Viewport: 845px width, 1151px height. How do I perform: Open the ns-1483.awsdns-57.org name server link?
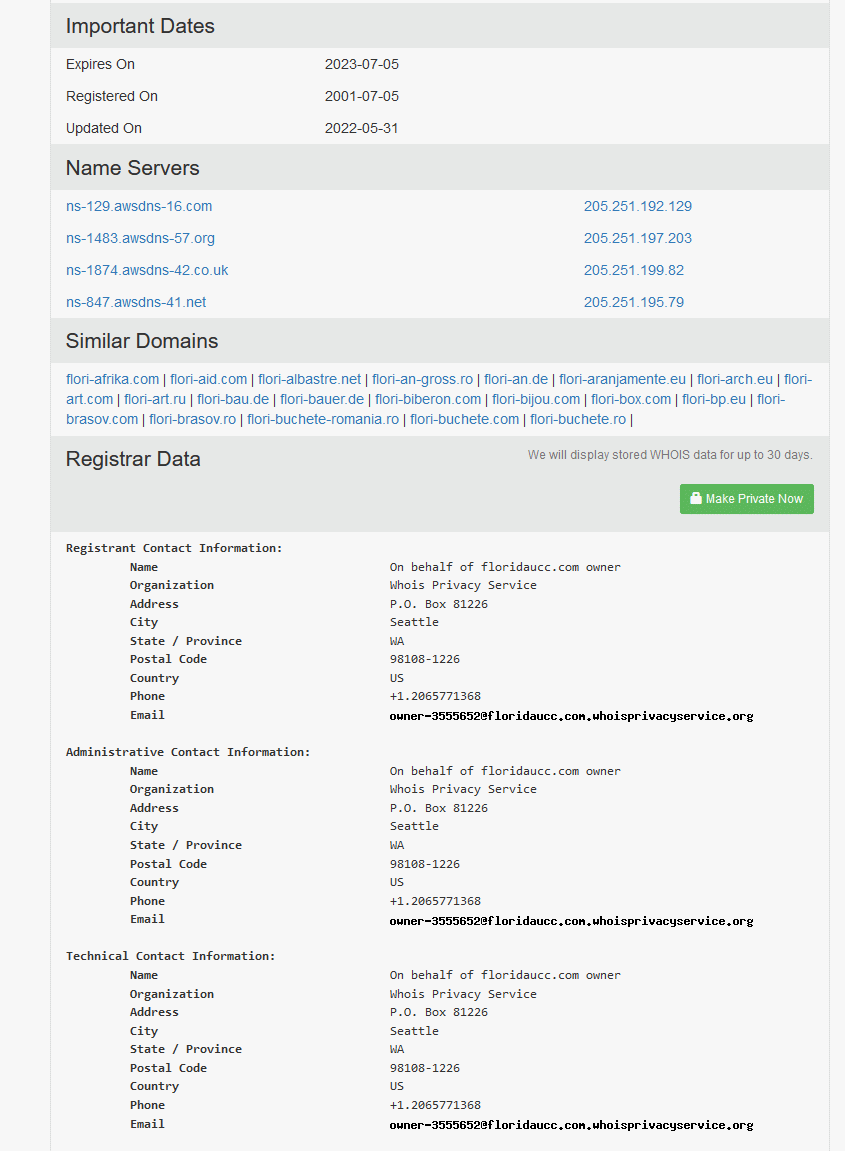140,239
